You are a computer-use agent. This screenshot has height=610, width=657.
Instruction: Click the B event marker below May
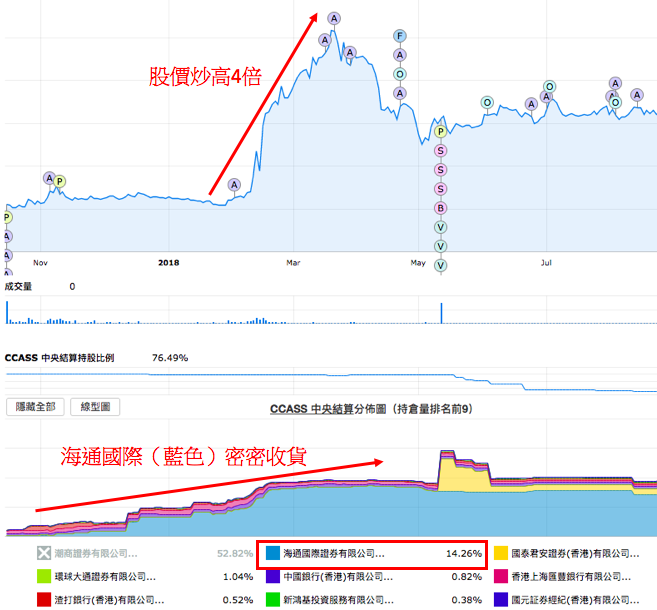[x=440, y=208]
